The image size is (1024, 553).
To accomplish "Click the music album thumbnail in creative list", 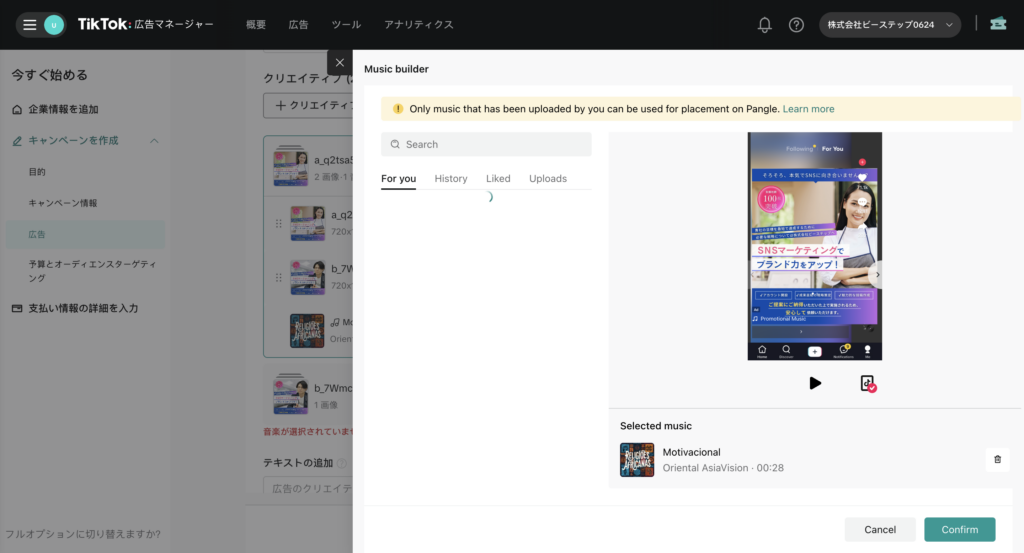I will point(307,330).
